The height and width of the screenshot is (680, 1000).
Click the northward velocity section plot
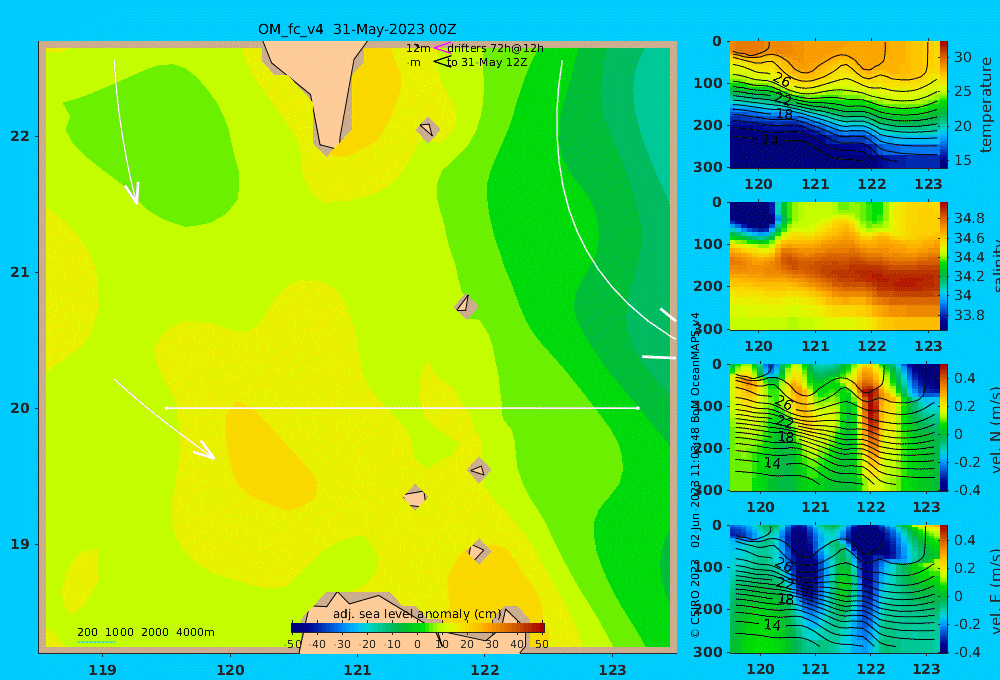[x=834, y=427]
